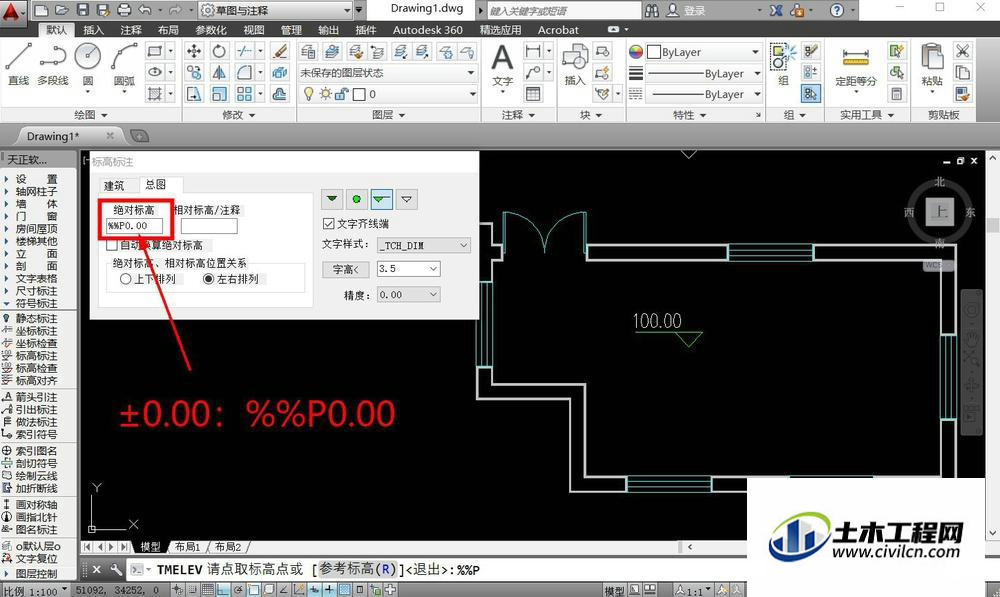The height and width of the screenshot is (597, 1000).
Task: Click the 相对标高/注释 input field
Action: click(x=209, y=226)
